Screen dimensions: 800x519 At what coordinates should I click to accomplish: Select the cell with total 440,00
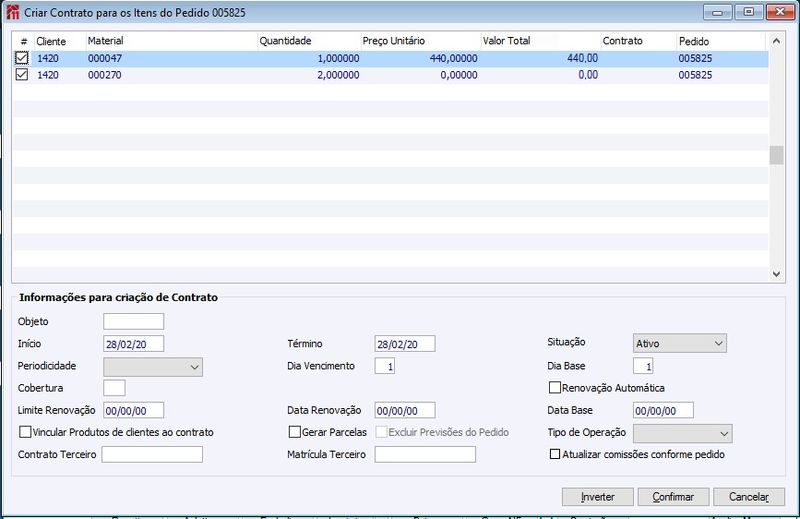coord(541,59)
